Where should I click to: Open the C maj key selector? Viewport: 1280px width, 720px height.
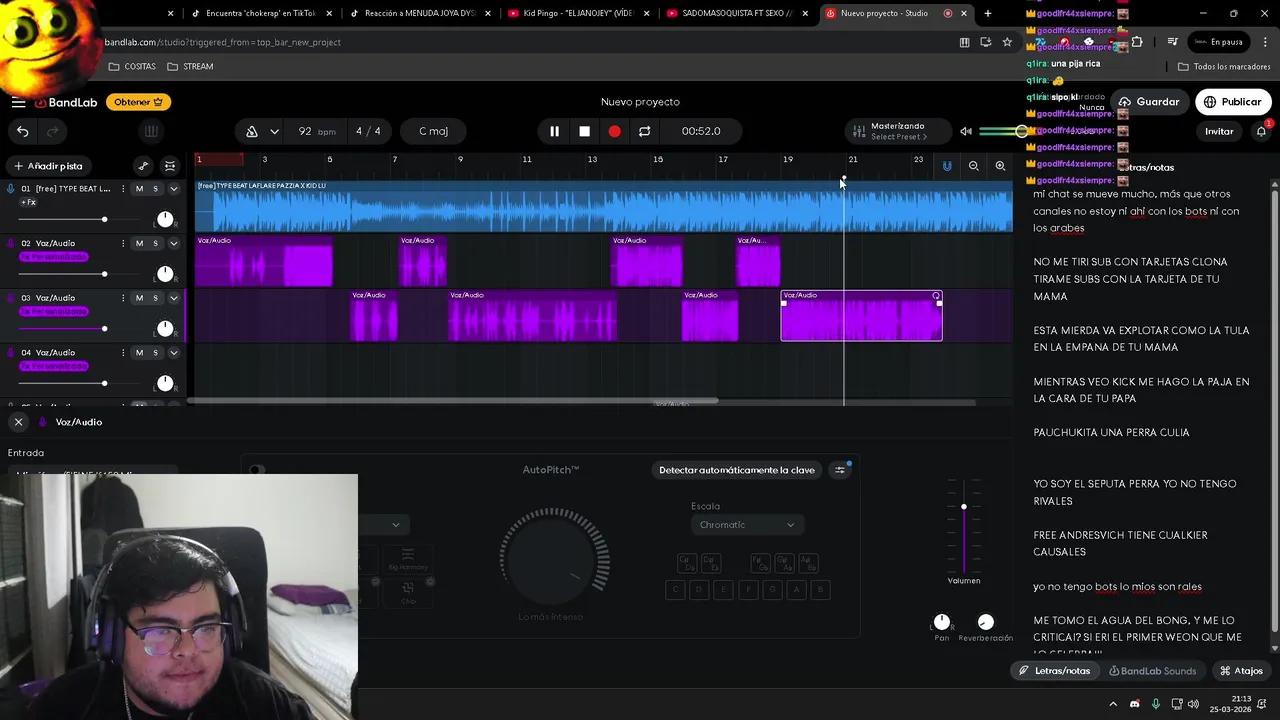click(433, 131)
